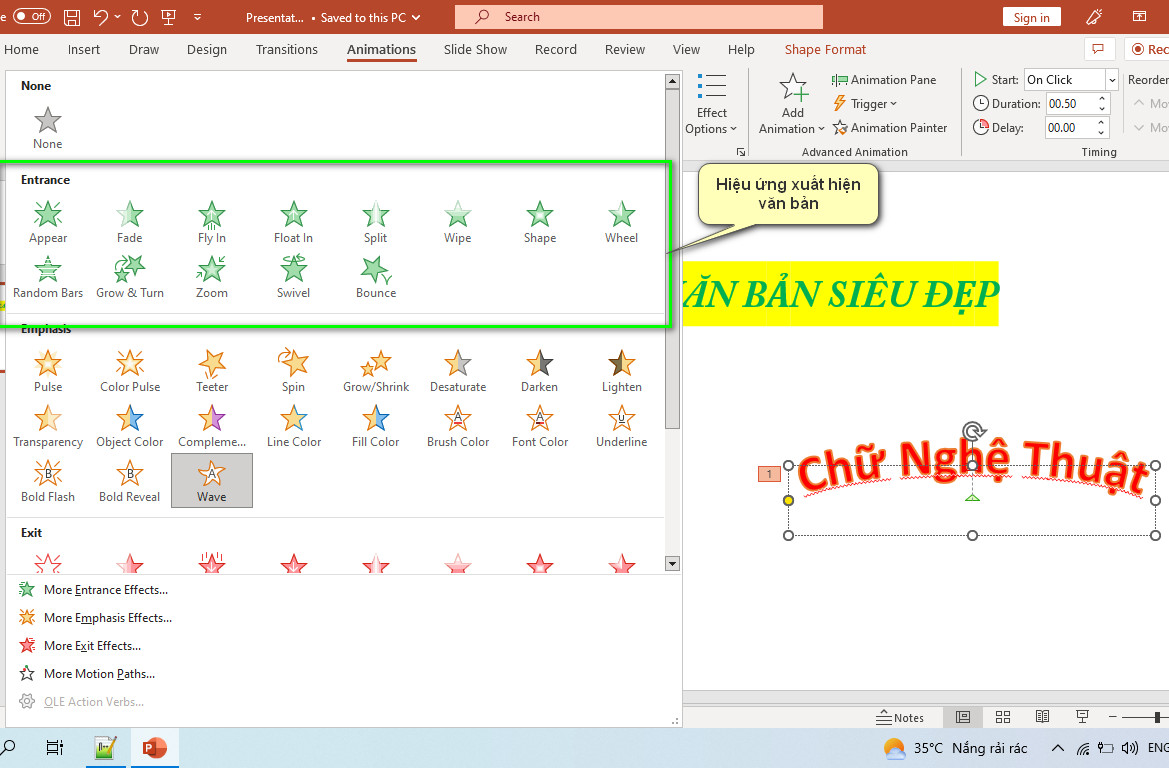Choose the Fly In entrance animation

click(x=212, y=222)
